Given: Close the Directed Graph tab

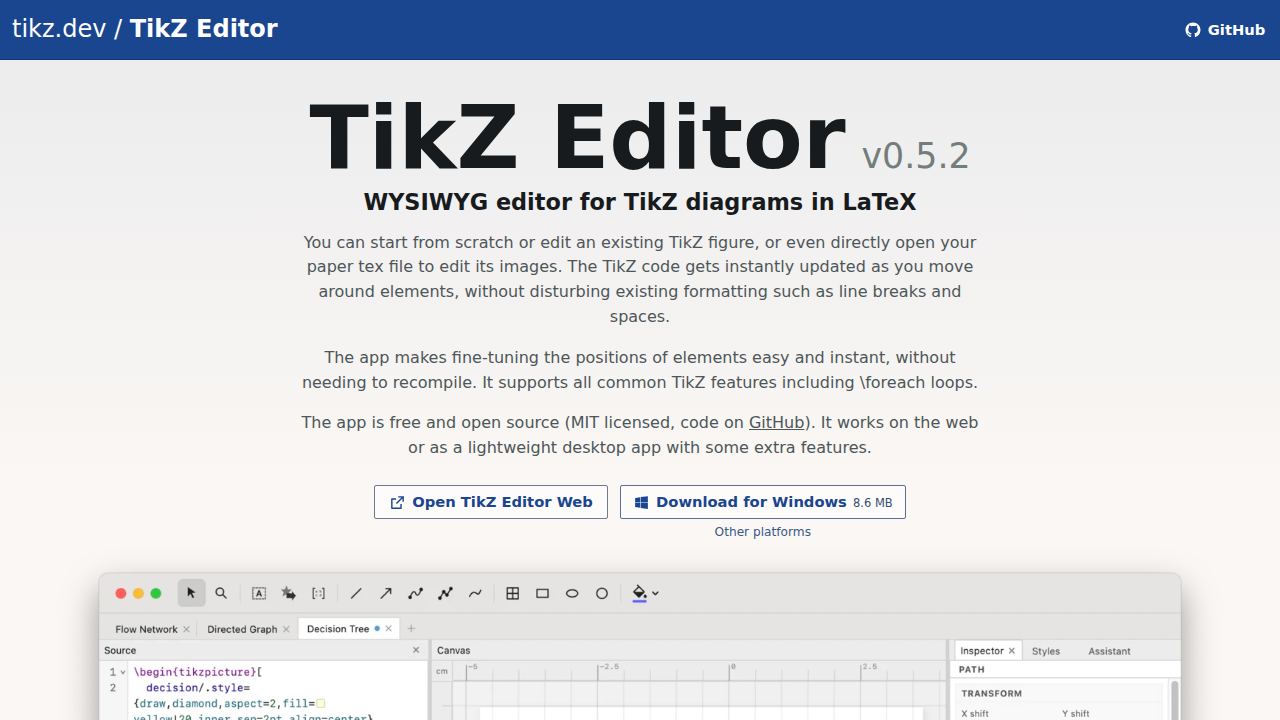Looking at the screenshot, I should [286, 629].
